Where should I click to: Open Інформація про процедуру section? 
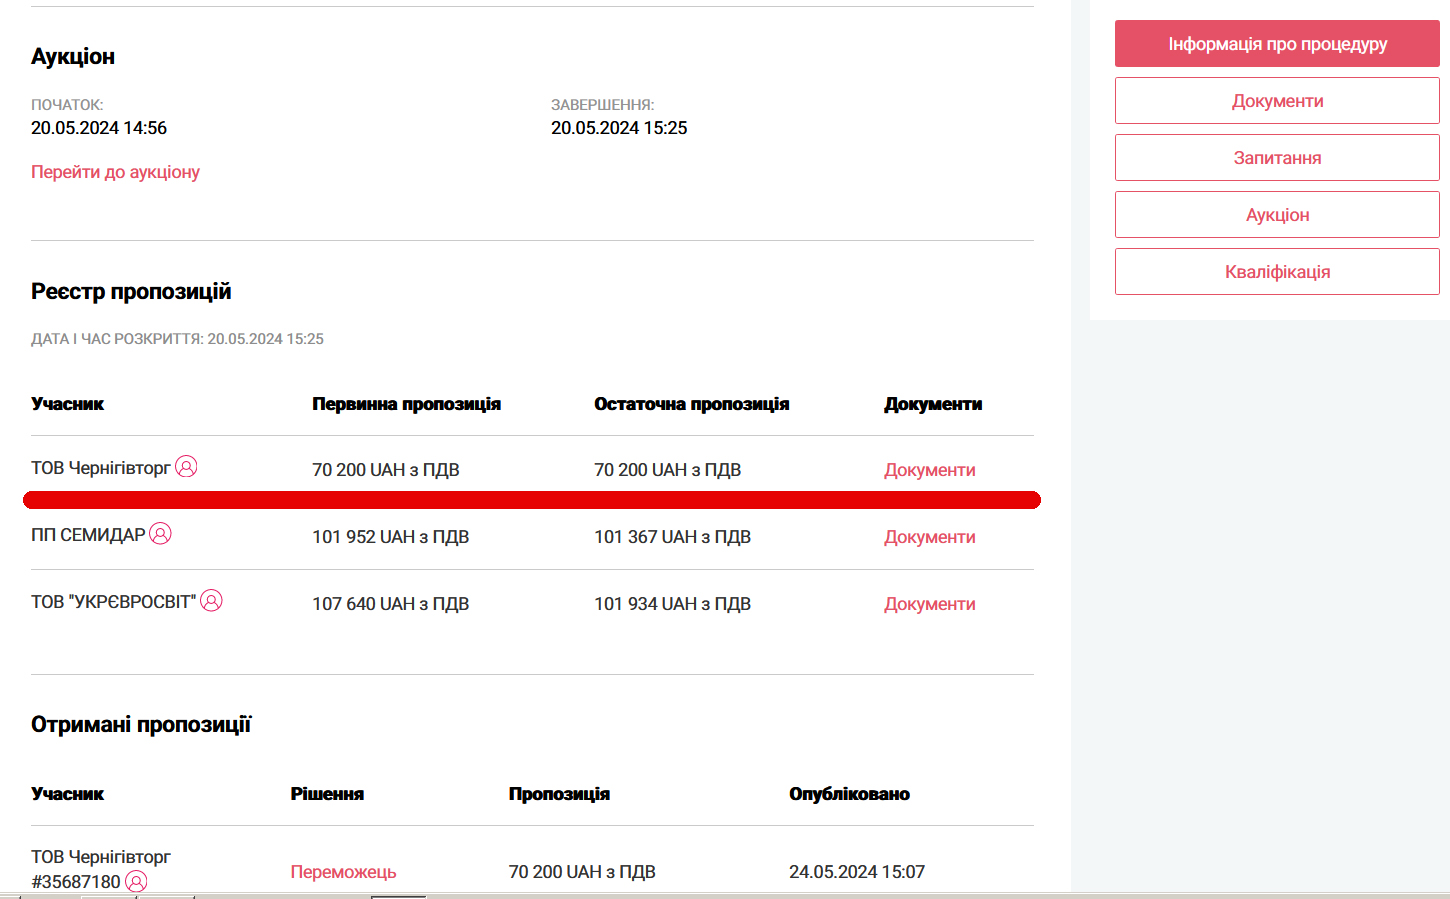click(1277, 44)
